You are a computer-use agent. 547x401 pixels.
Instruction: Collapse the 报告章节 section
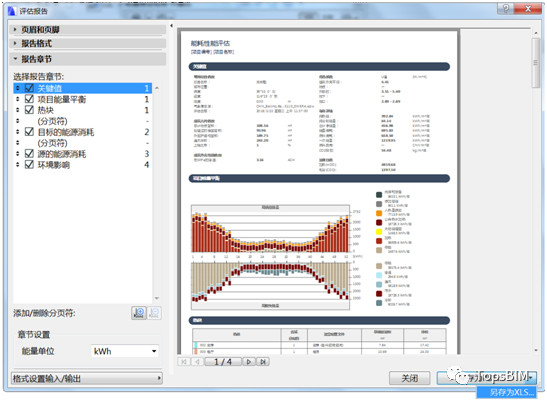pyautogui.click(x=88, y=59)
